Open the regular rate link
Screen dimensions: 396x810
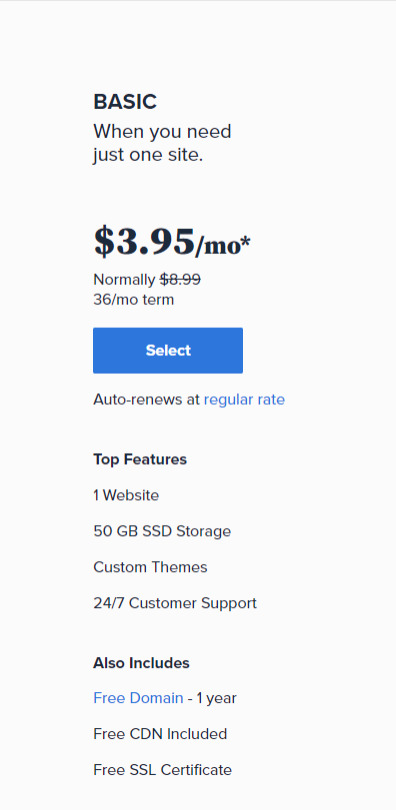[244, 400]
